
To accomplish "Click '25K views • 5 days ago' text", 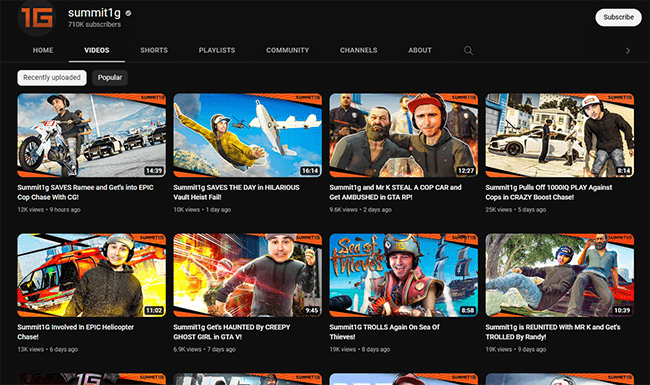I will point(516,210).
